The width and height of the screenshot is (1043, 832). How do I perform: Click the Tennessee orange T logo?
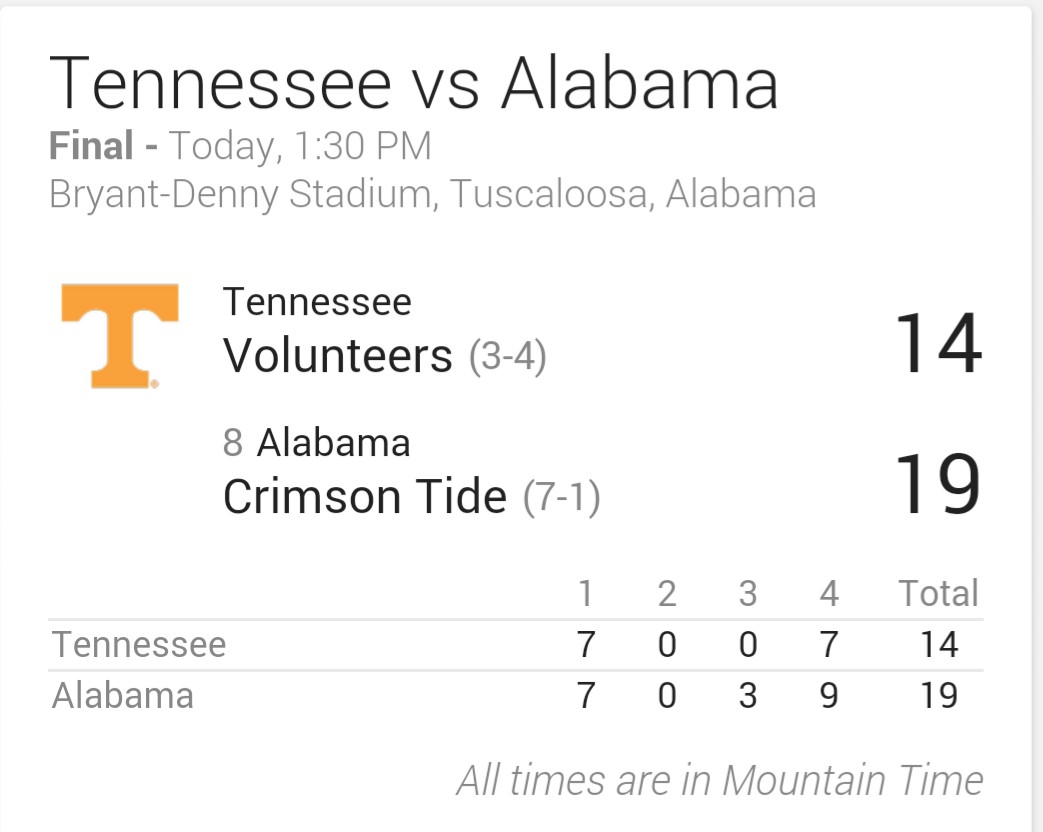pyautogui.click(x=120, y=336)
